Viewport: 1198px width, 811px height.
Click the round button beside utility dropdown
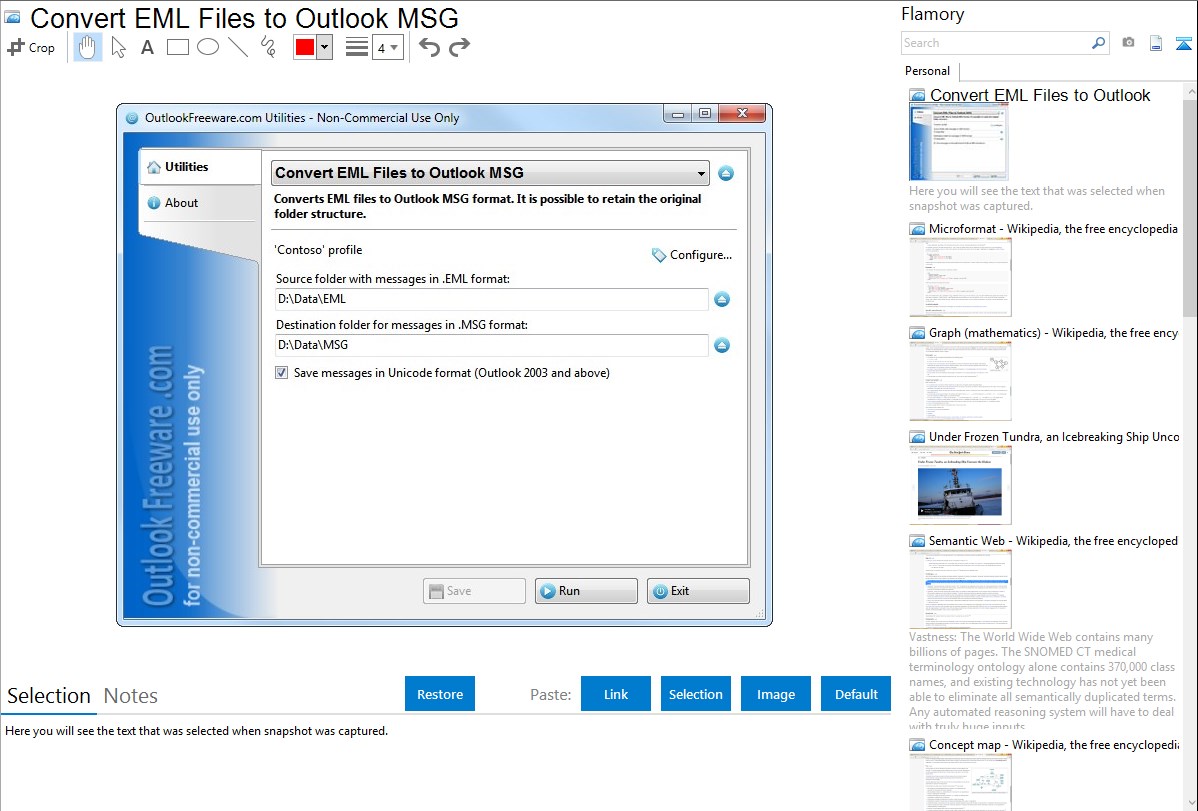(x=726, y=174)
